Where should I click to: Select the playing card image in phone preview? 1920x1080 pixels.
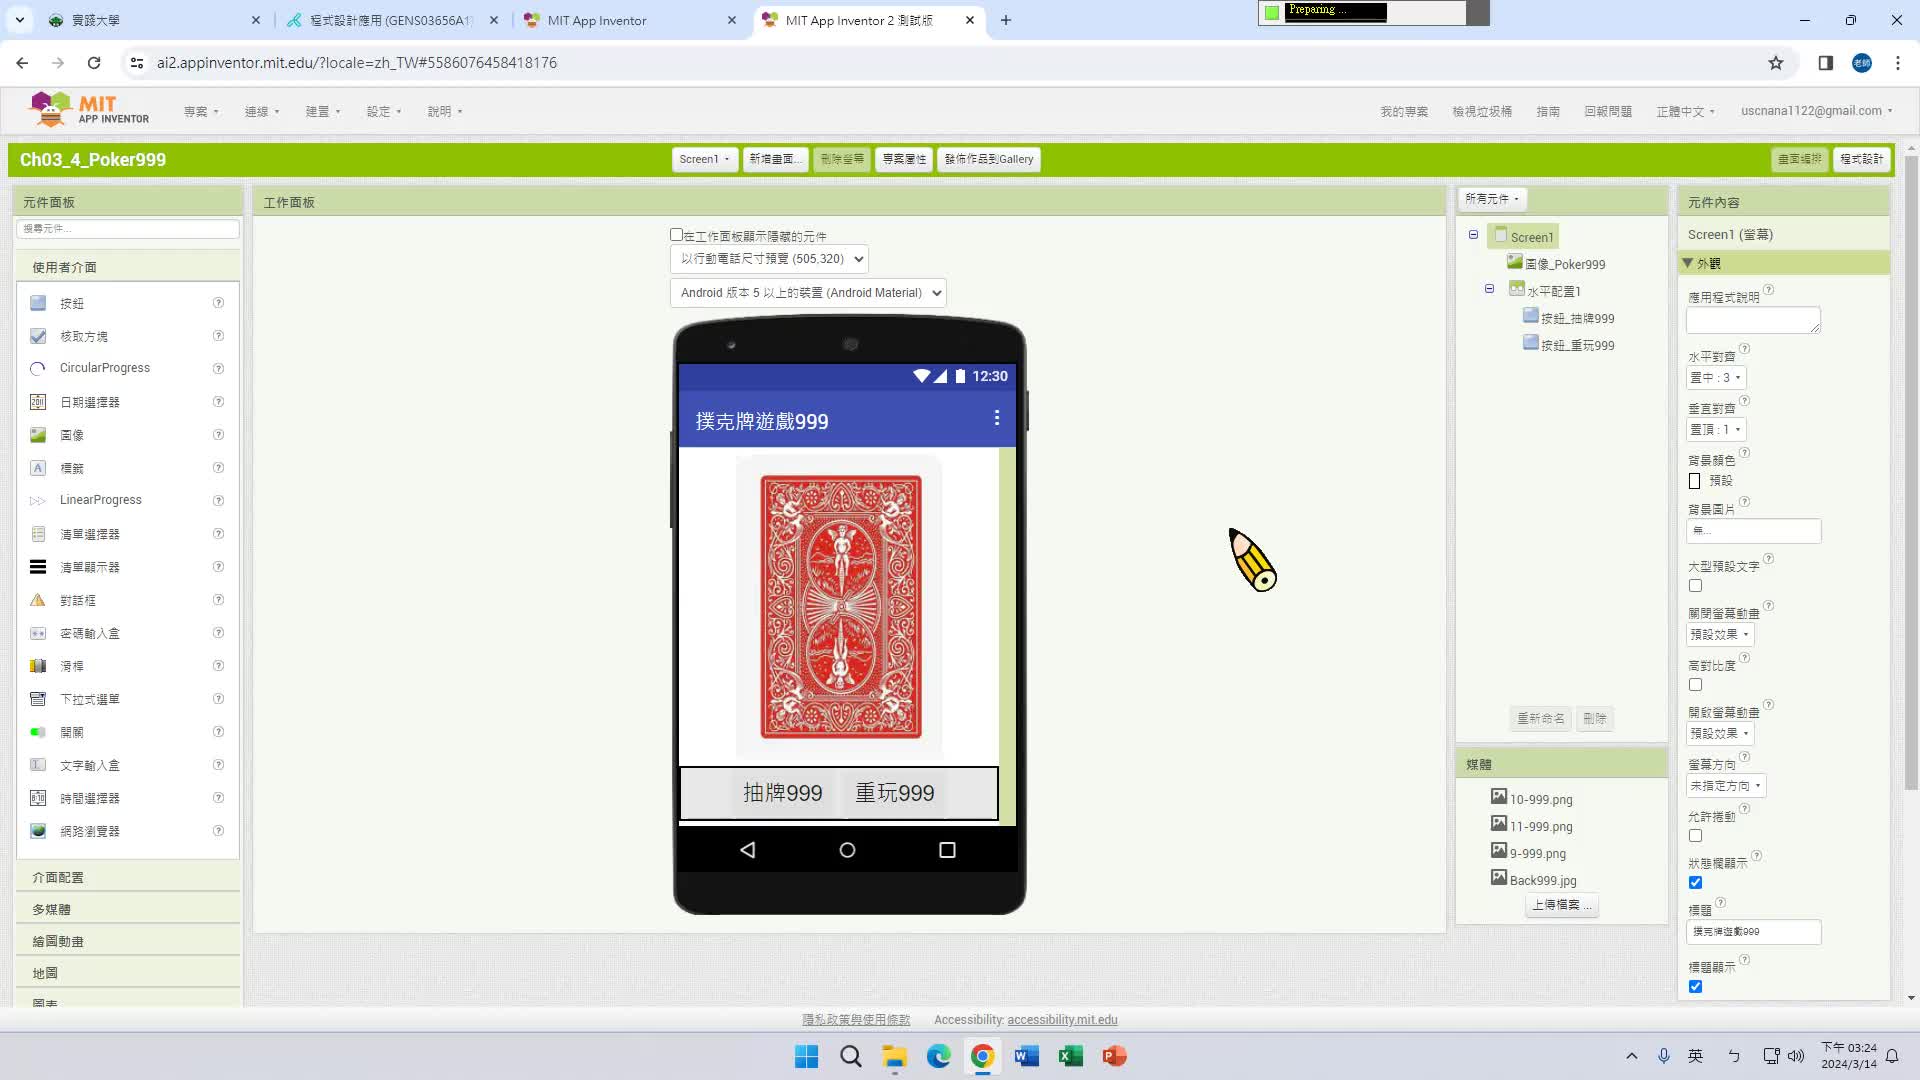click(x=840, y=607)
